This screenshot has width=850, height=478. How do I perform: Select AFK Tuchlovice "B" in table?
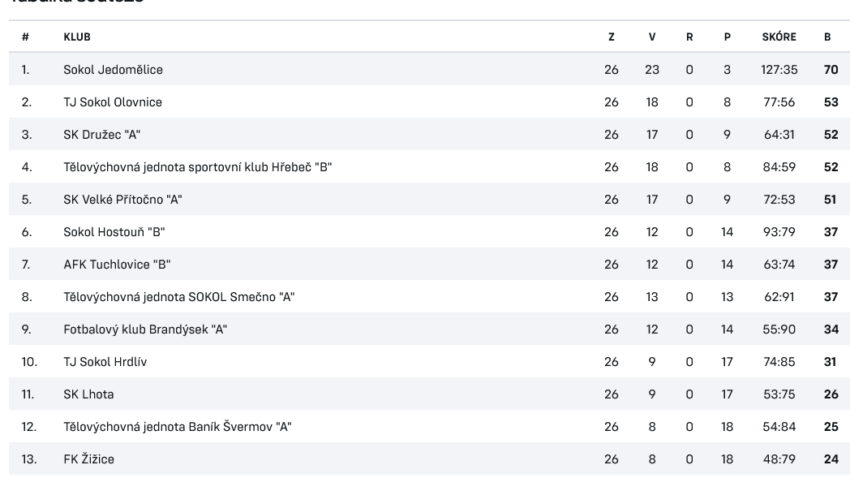pos(117,264)
